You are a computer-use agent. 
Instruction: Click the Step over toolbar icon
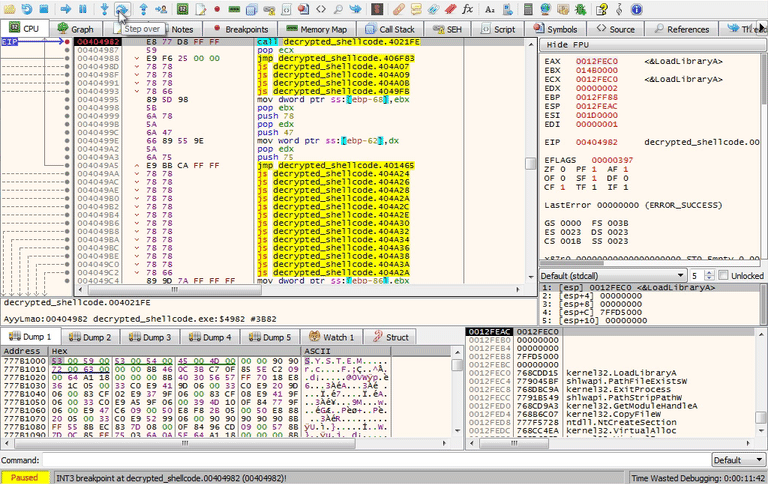click(121, 8)
